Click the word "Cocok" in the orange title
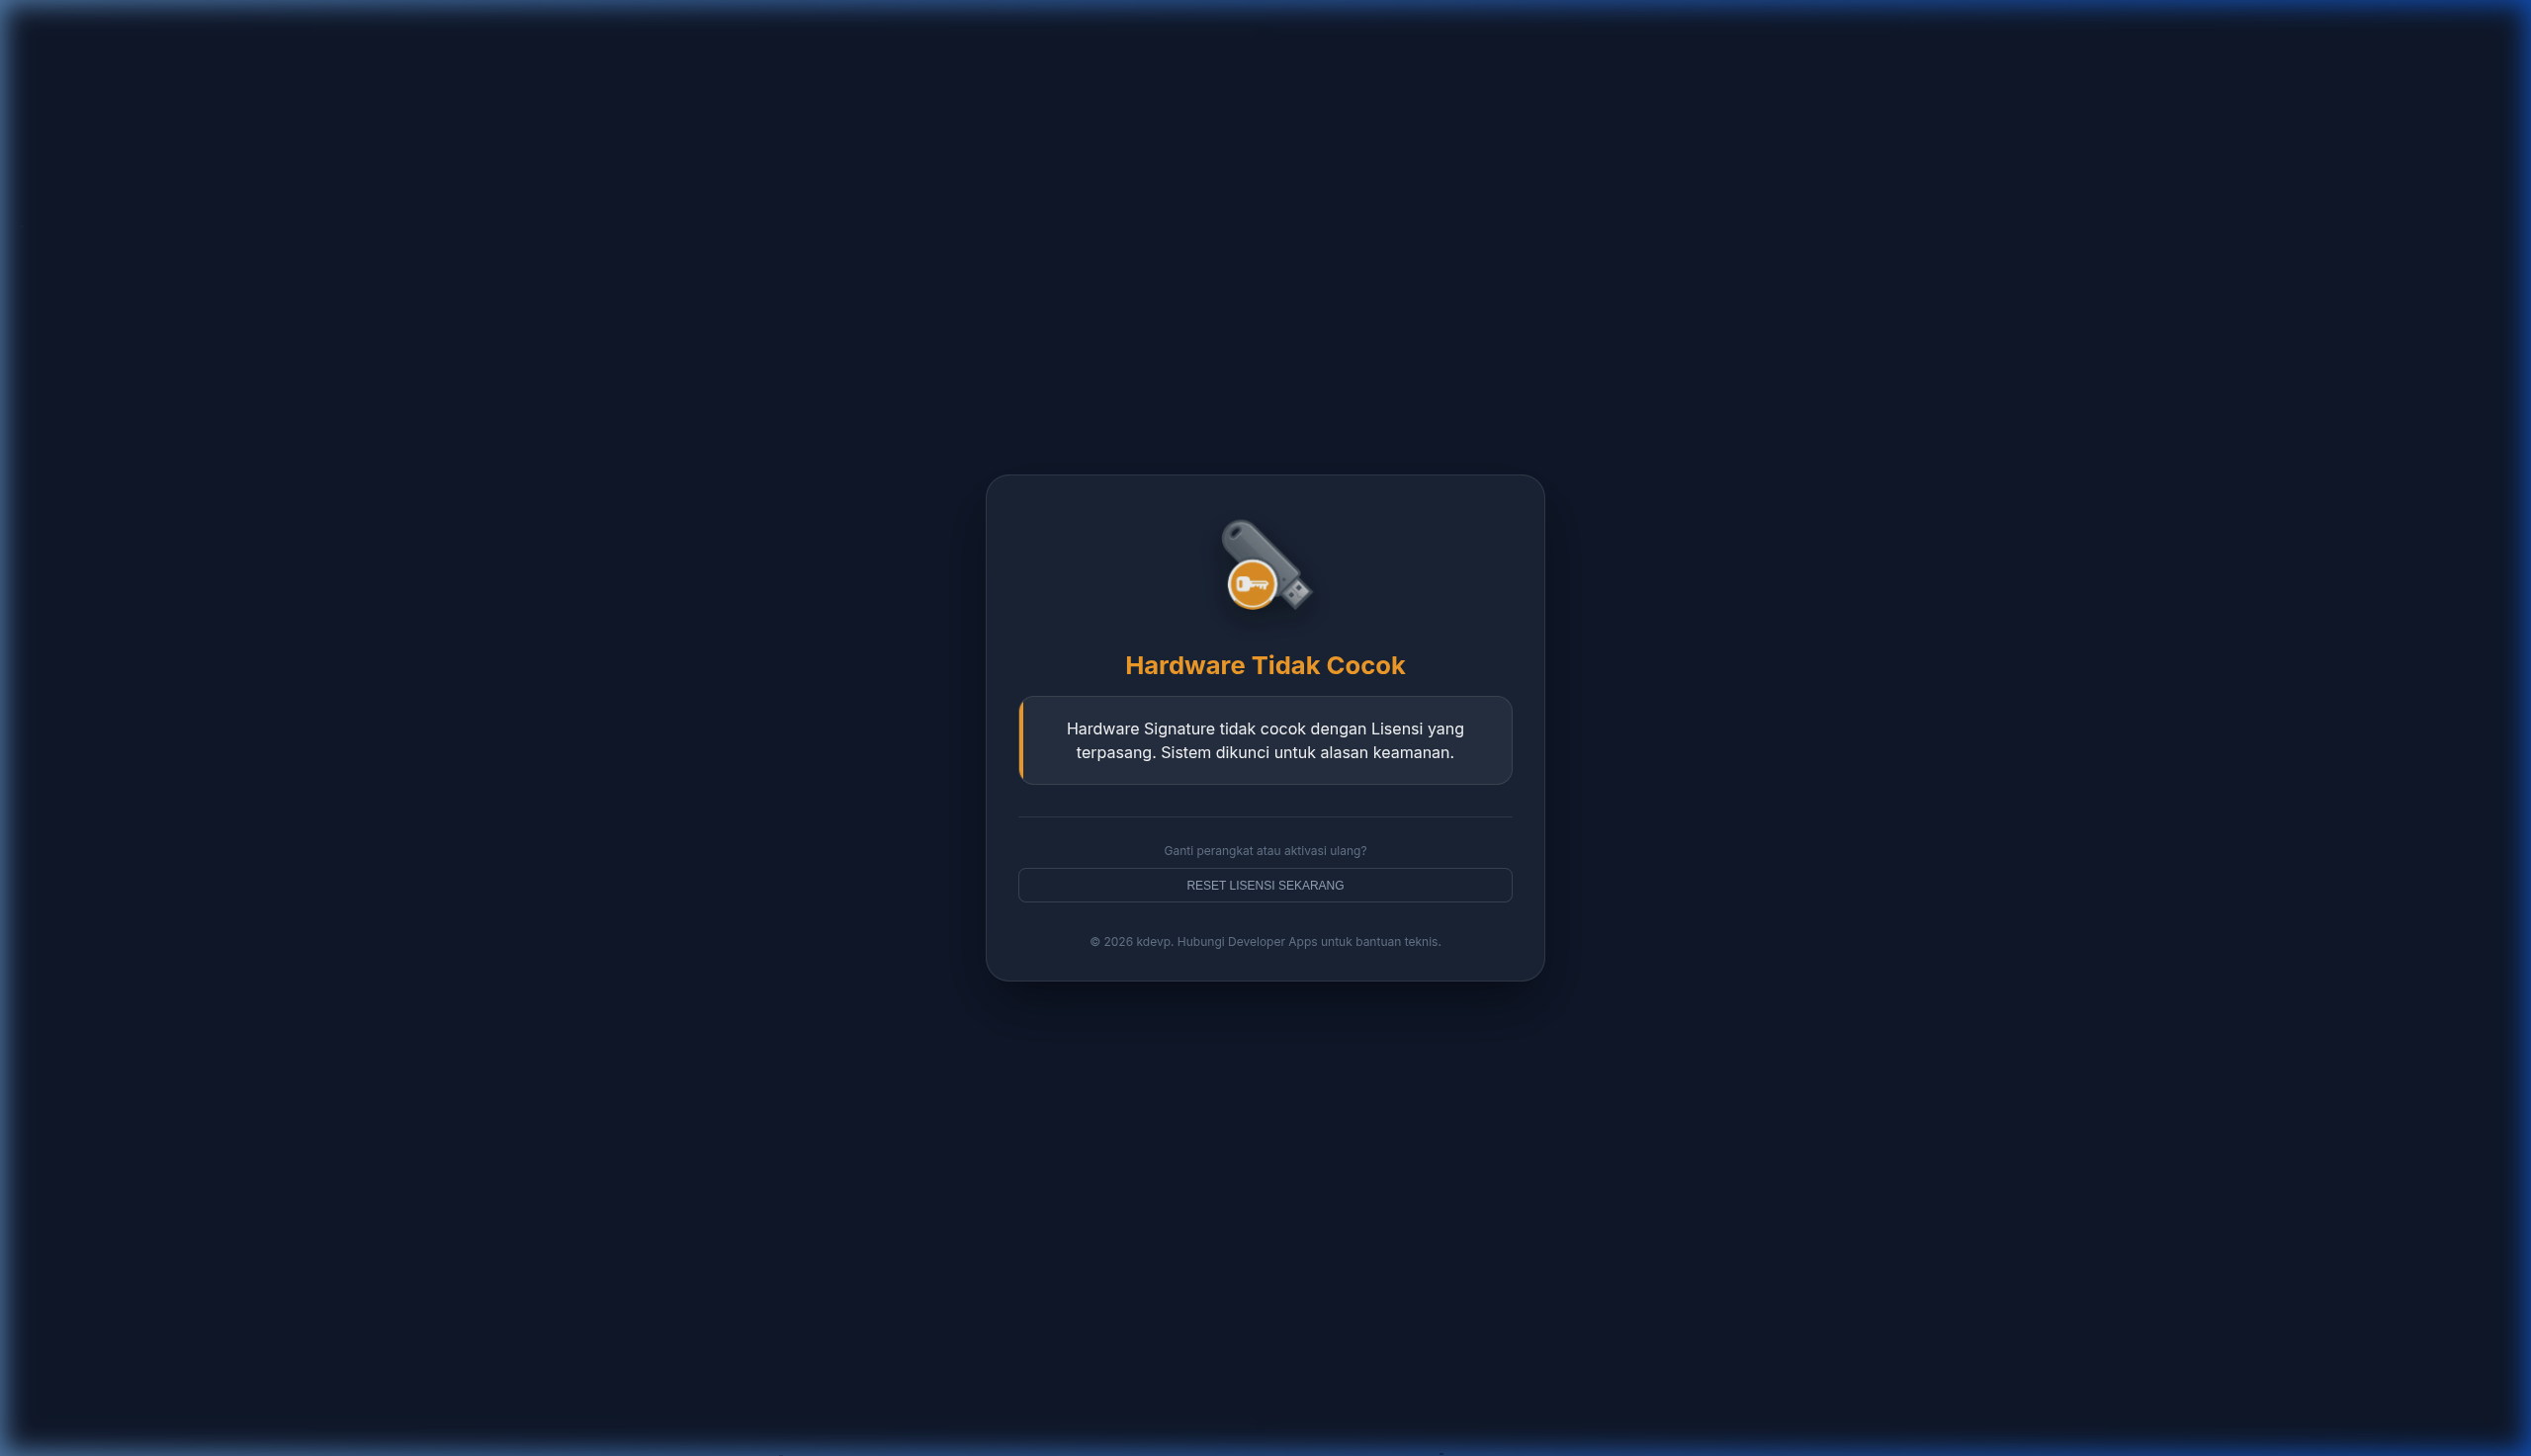 [x=1365, y=665]
